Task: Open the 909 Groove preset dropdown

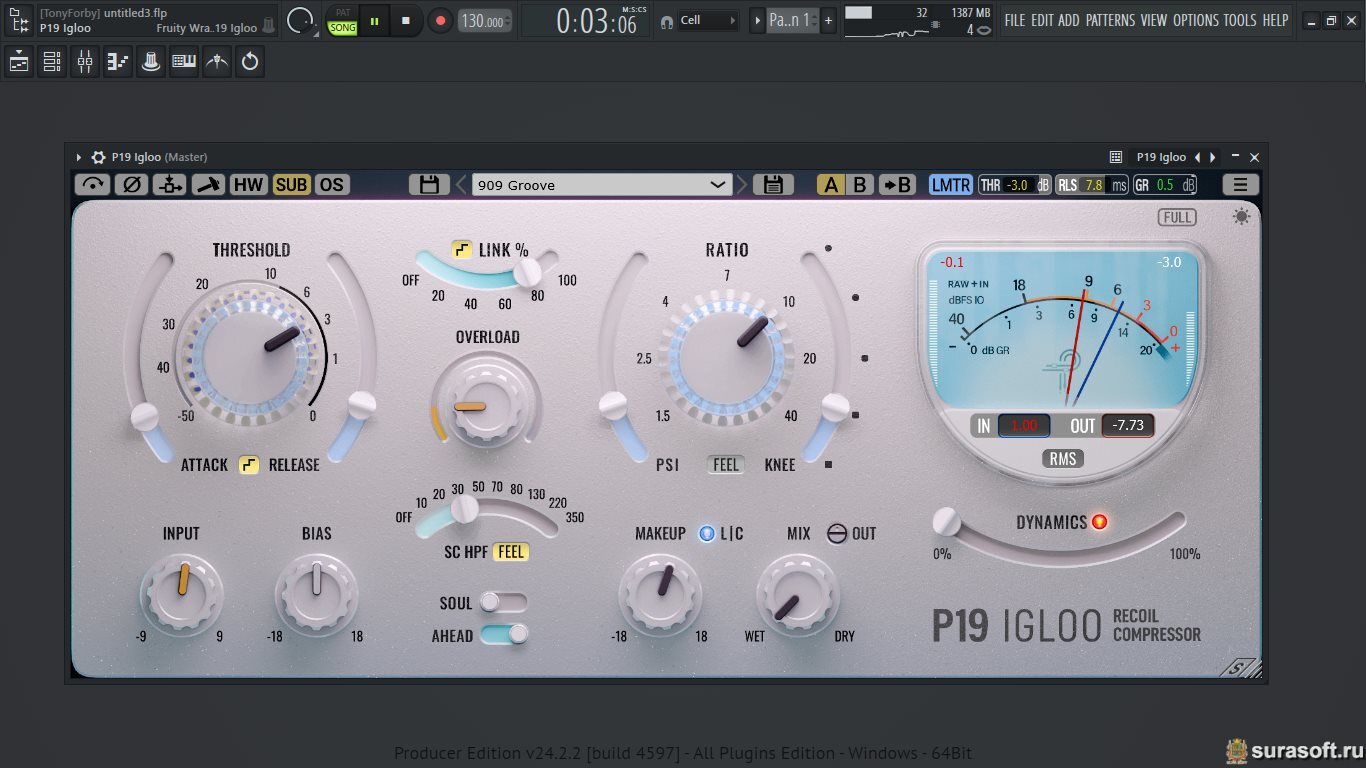Action: click(x=602, y=184)
